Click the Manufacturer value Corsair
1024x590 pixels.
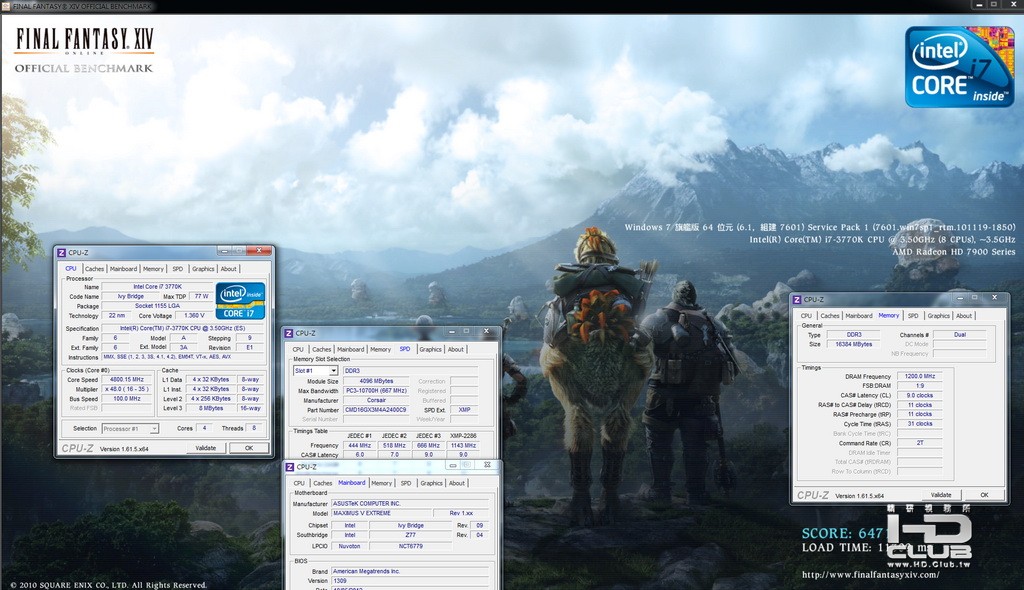coord(377,401)
